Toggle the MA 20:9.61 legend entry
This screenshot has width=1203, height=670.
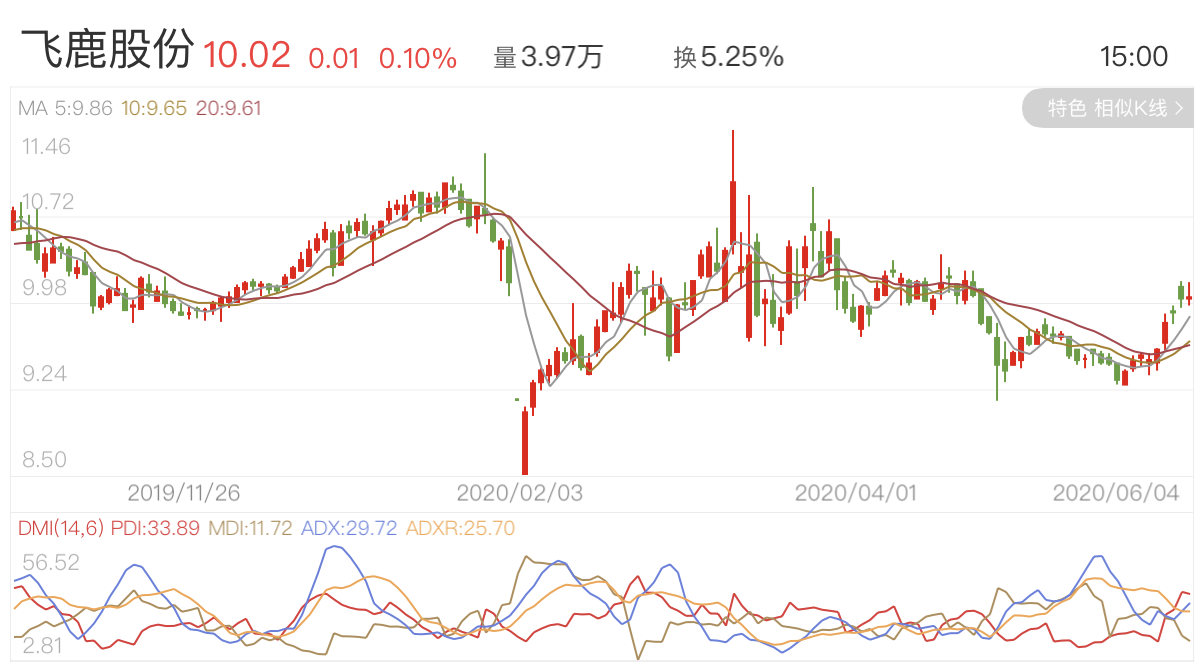coord(228,109)
